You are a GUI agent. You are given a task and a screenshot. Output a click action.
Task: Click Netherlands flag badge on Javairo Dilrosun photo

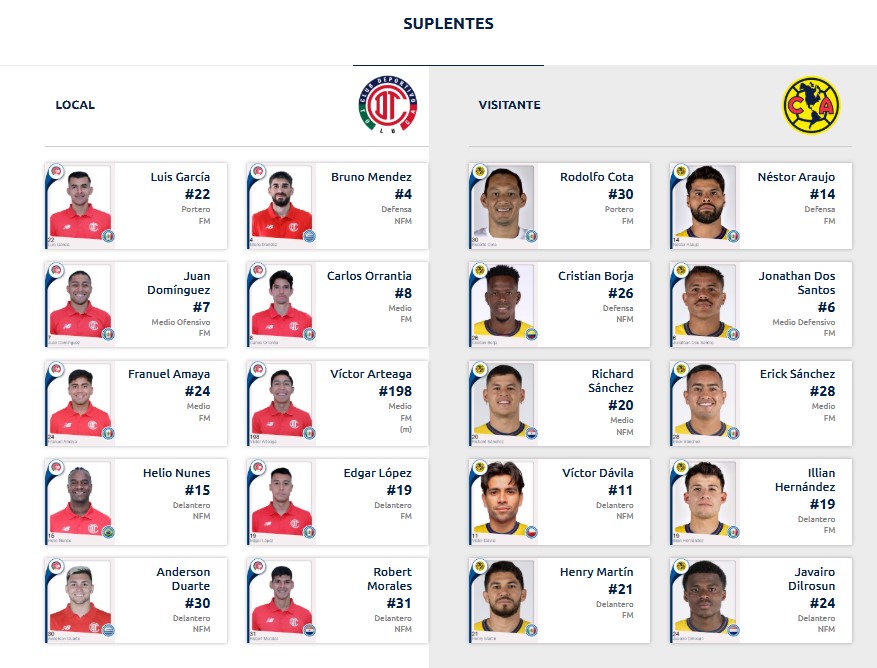[733, 631]
